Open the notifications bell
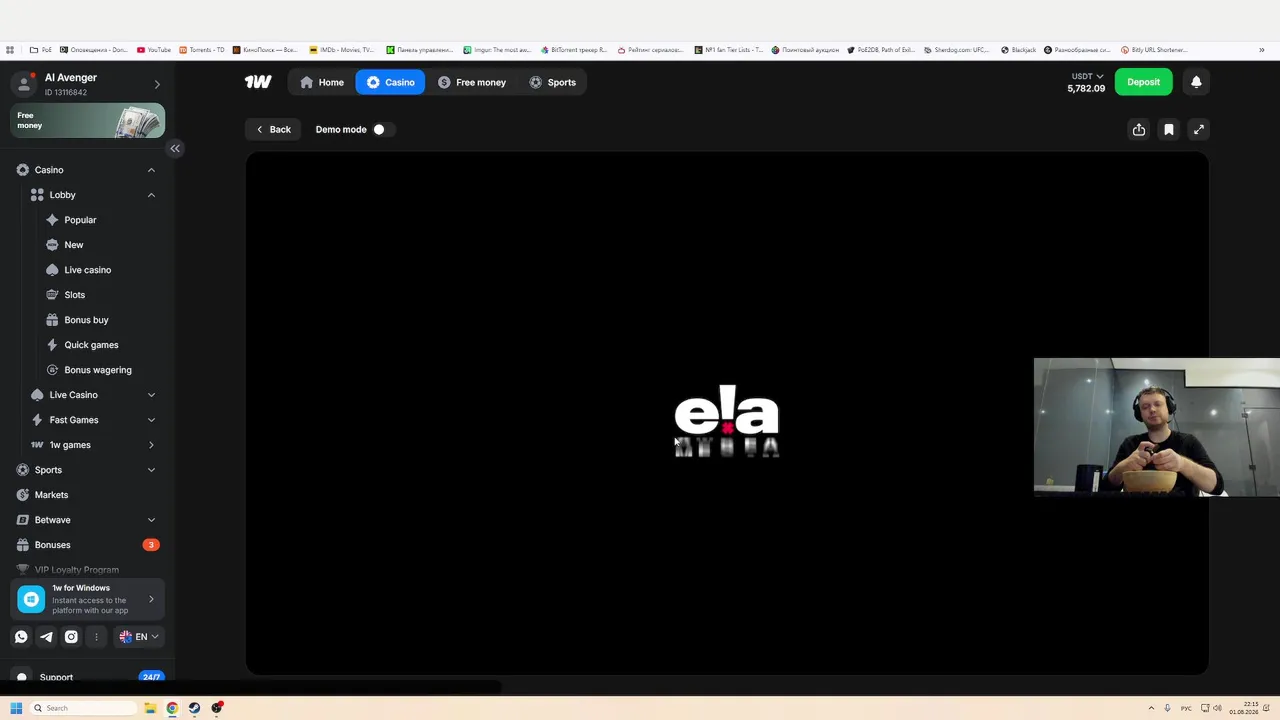Image resolution: width=1280 pixels, height=720 pixels. click(1196, 82)
